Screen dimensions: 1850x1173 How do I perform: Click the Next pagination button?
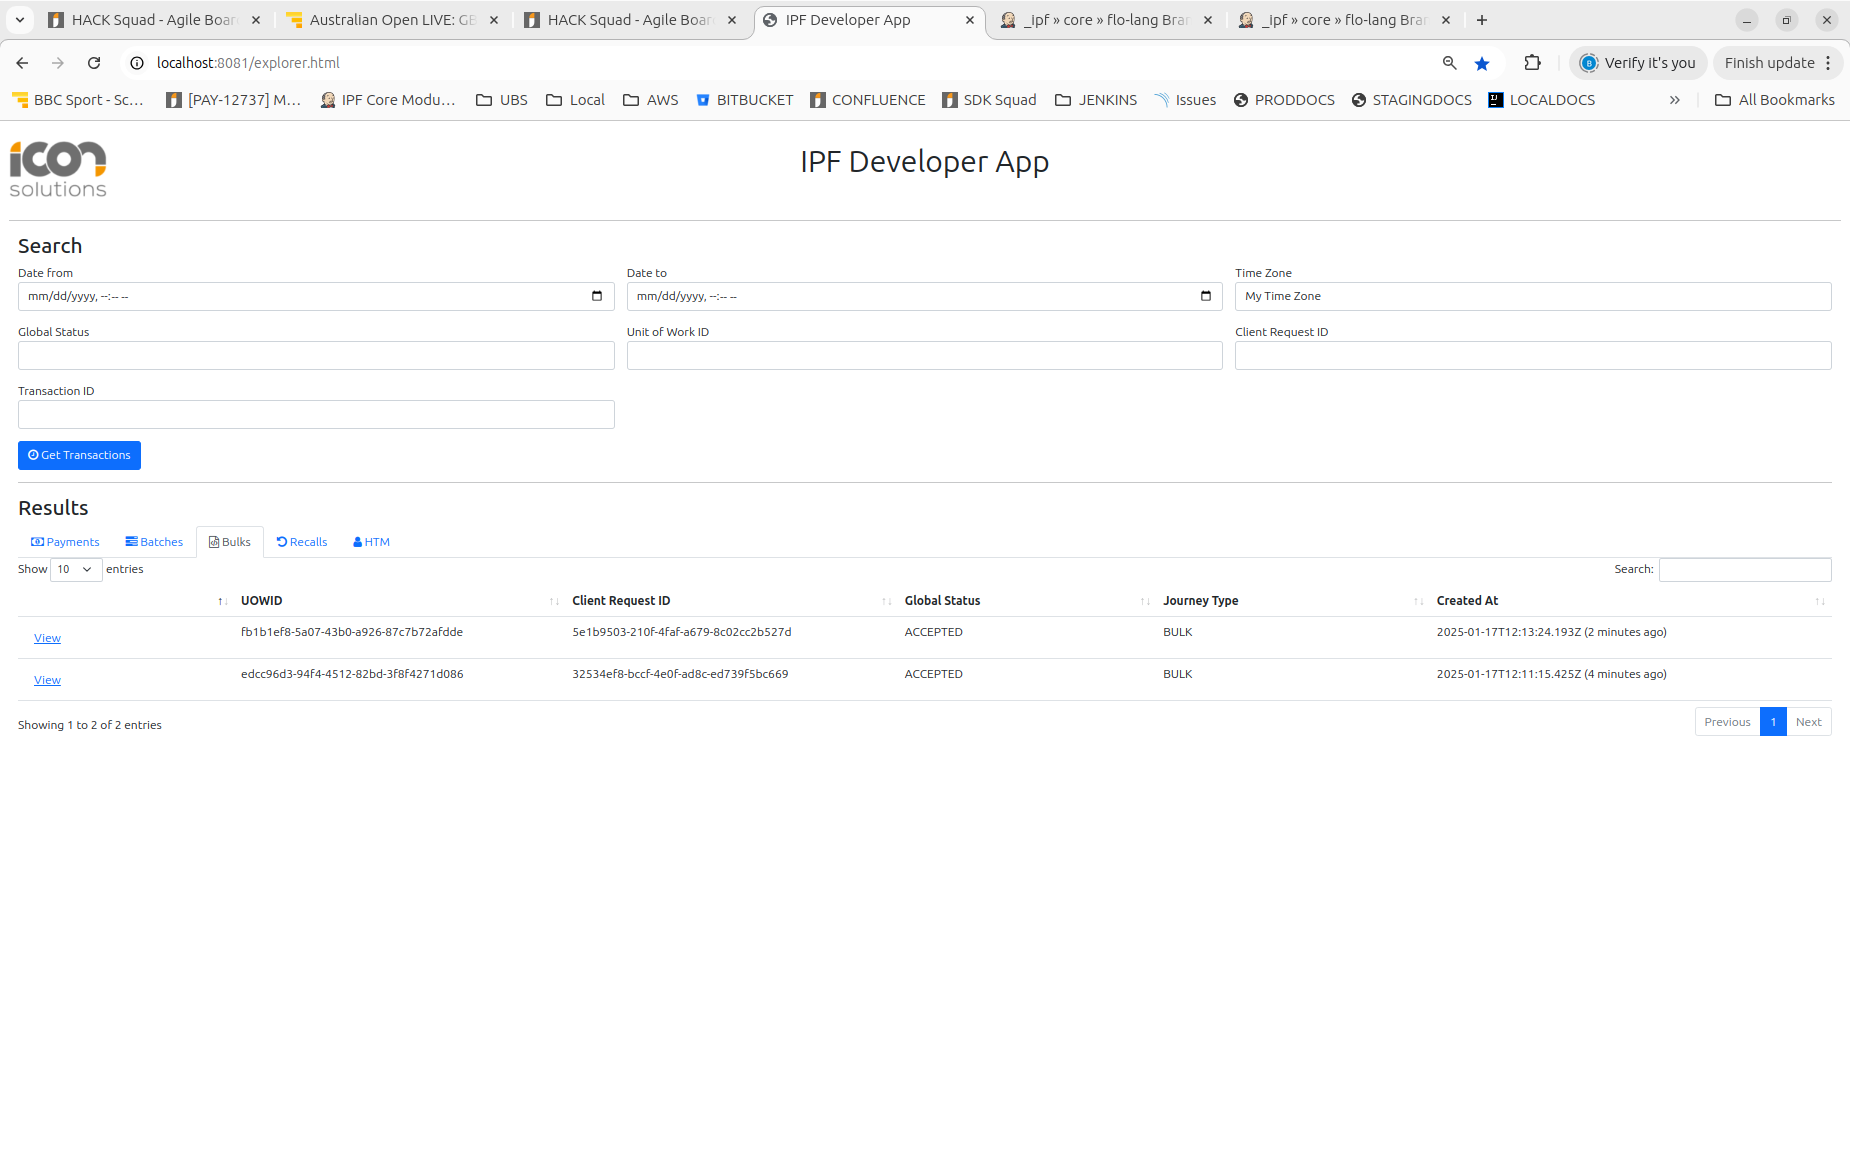pyautogui.click(x=1808, y=722)
